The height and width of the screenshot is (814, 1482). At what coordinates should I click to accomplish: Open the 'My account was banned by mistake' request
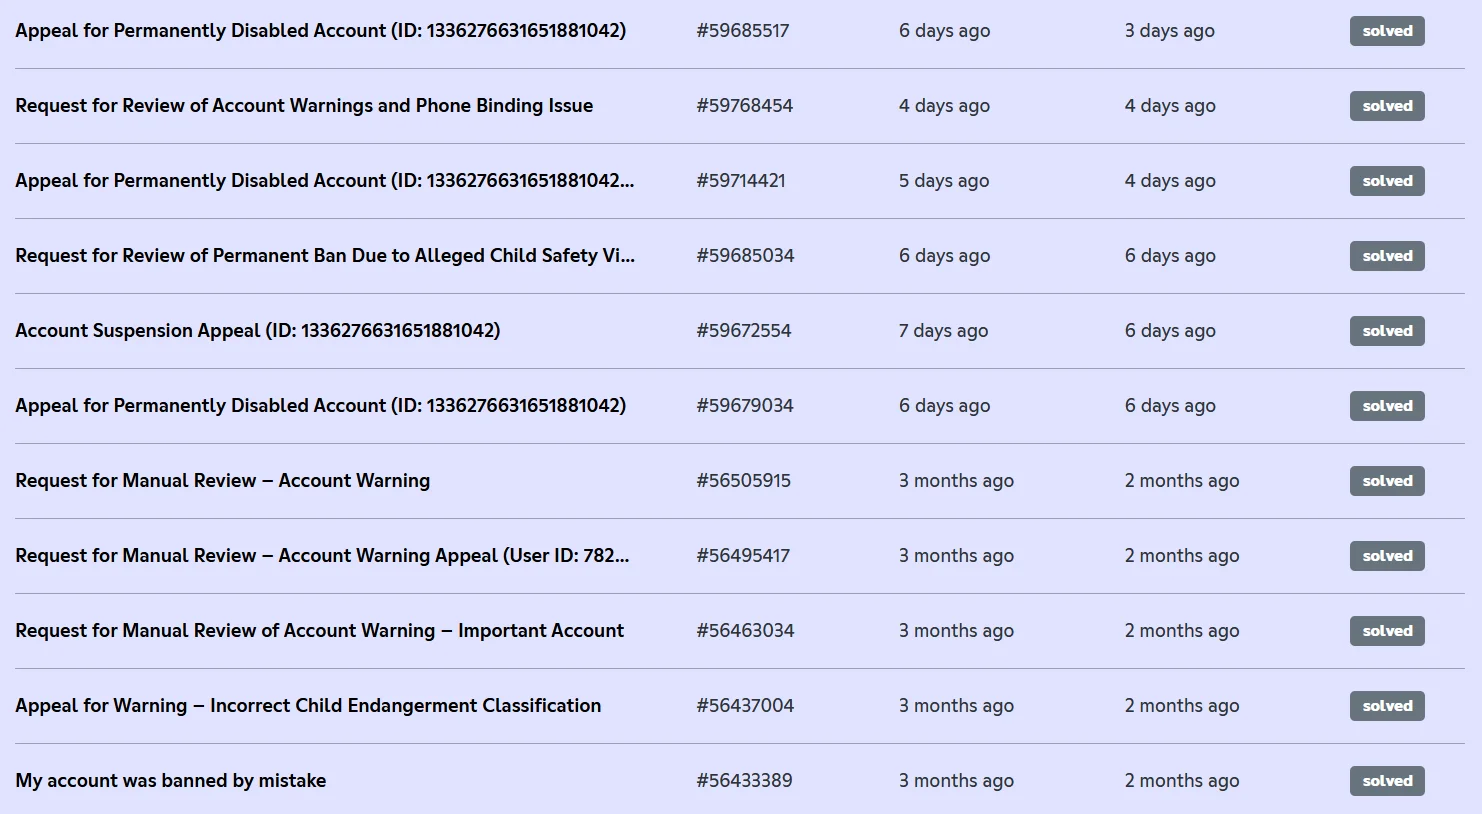click(170, 781)
